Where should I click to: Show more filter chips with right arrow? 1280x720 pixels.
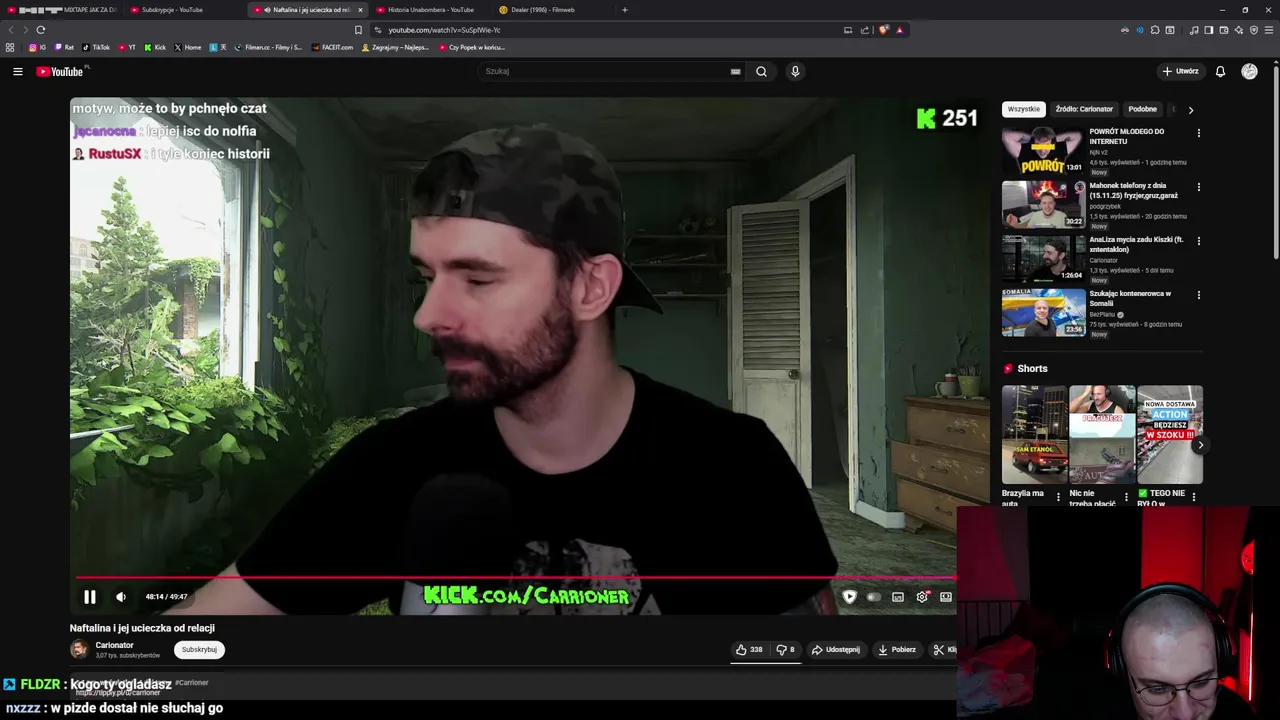click(x=1190, y=110)
